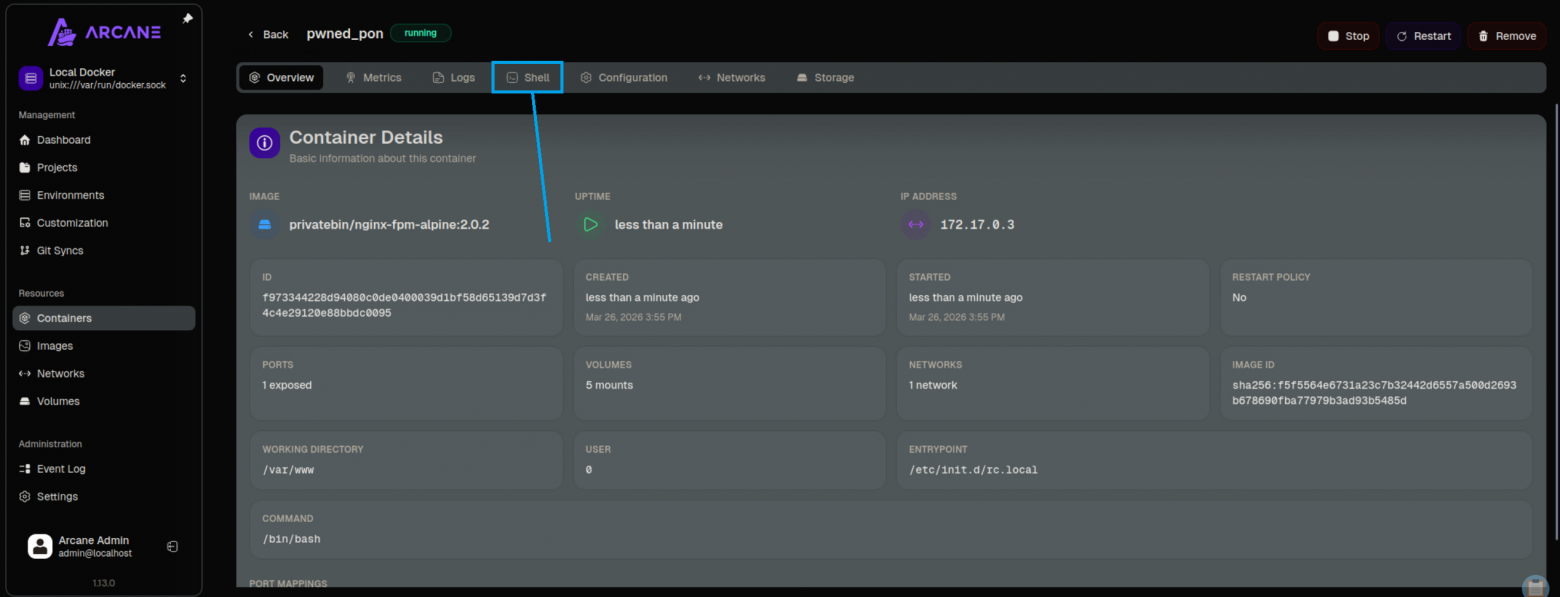Toggle the pin on the sidebar
Screen dimensions: 1560x597
[x=186, y=16]
